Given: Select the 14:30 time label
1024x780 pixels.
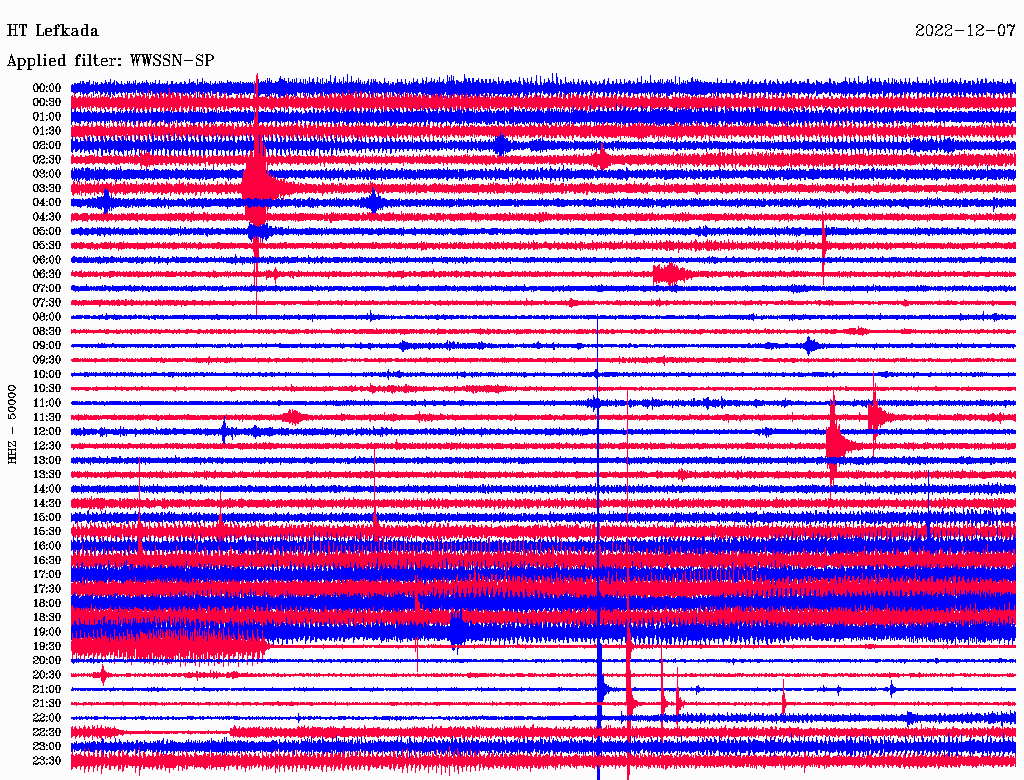Looking at the screenshot, I should pos(46,504).
